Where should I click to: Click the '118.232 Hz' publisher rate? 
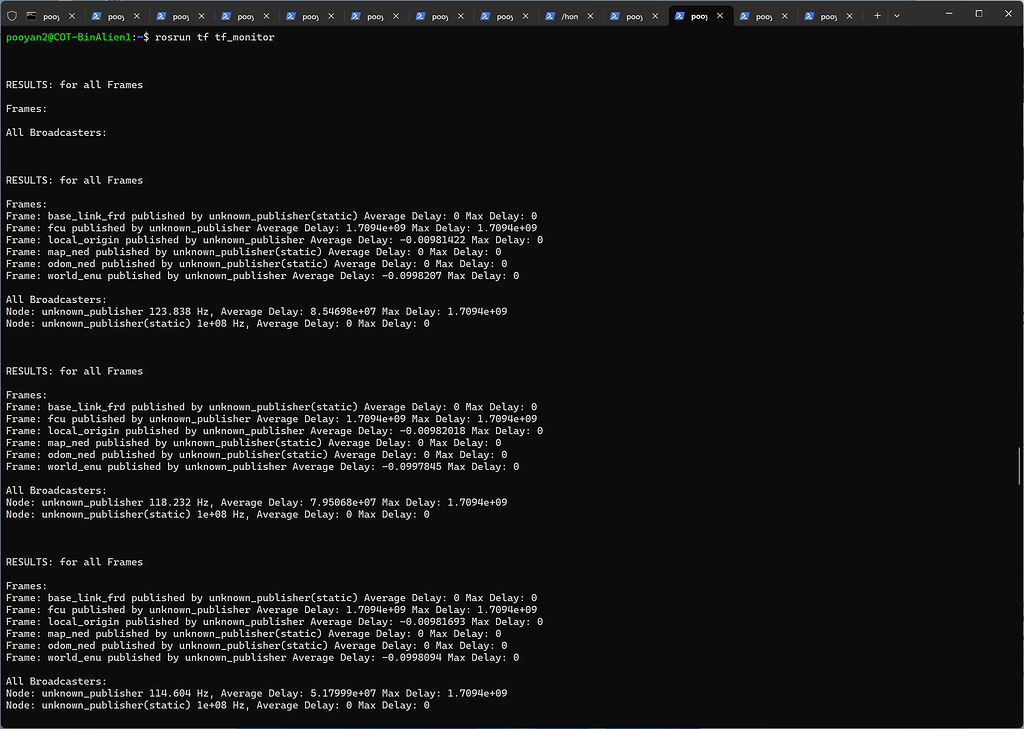(179, 502)
